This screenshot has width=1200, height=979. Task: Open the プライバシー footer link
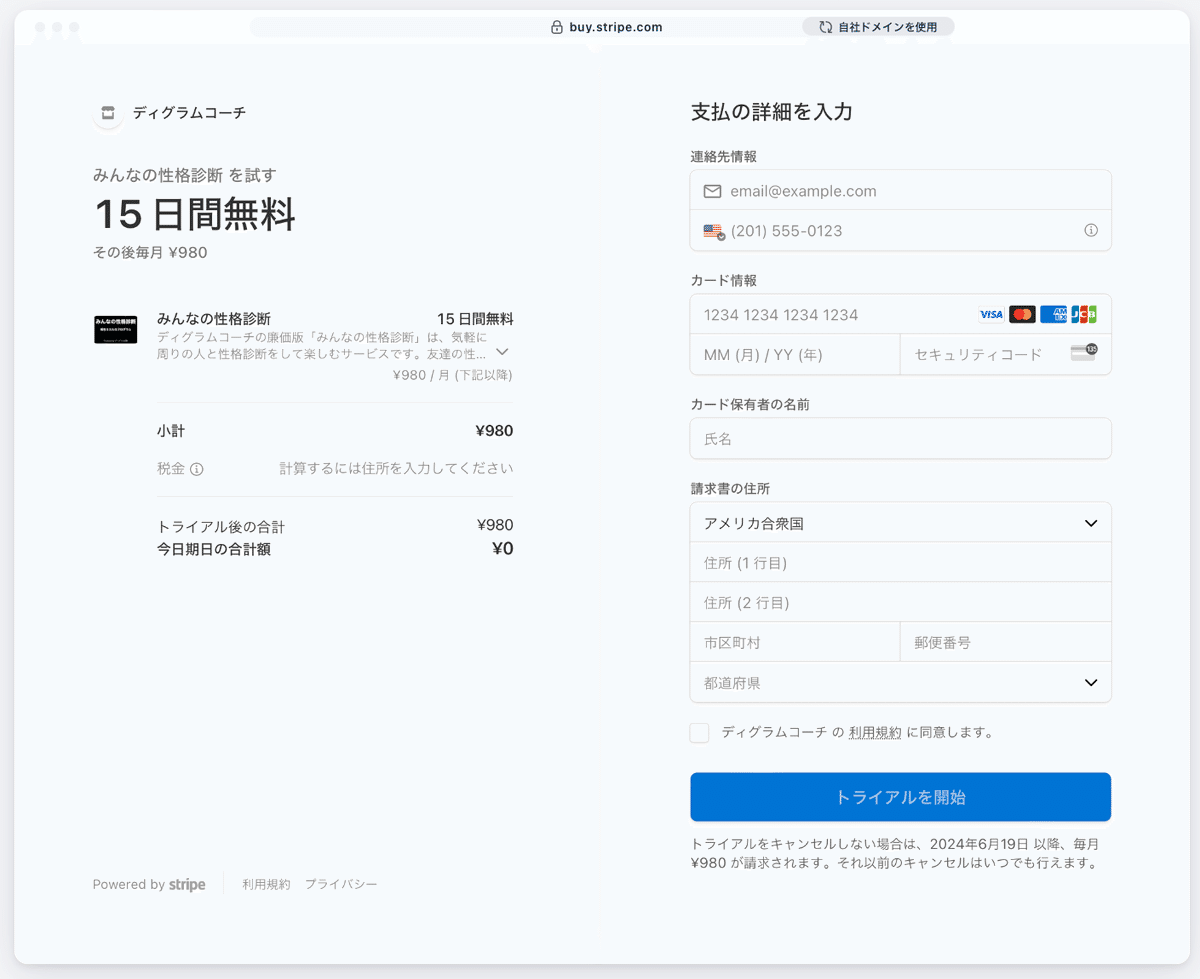pyautogui.click(x=341, y=884)
